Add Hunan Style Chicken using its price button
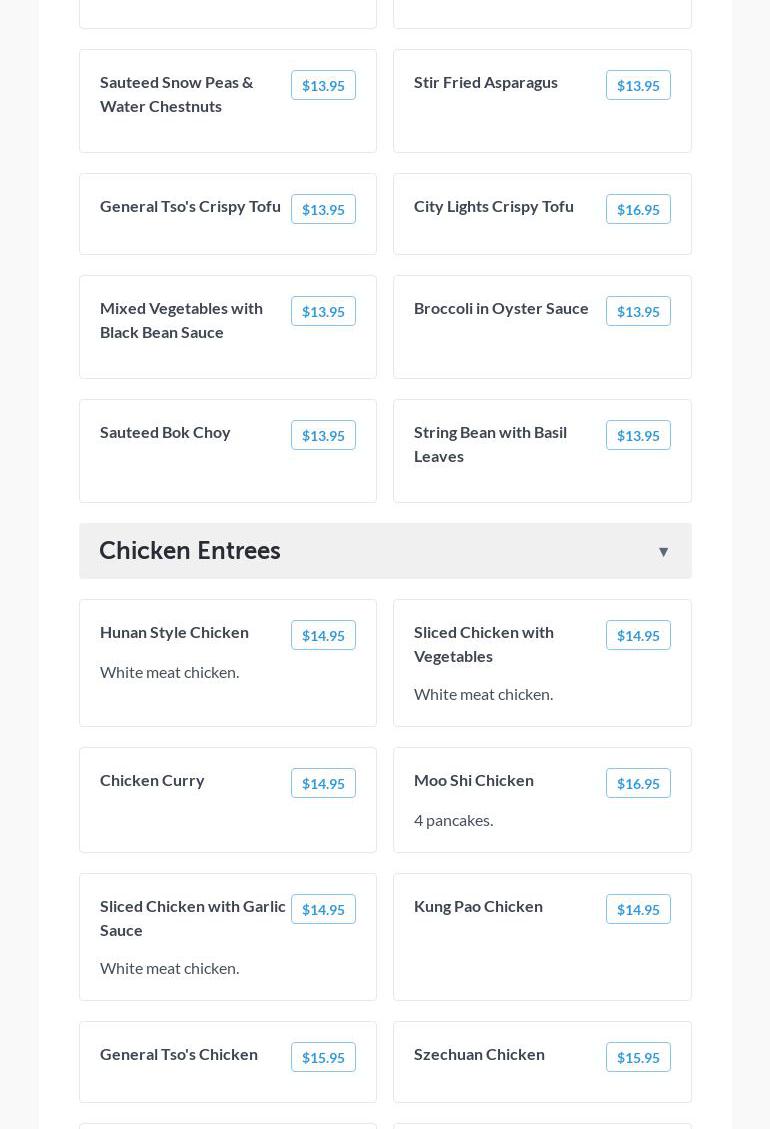 (x=323, y=636)
